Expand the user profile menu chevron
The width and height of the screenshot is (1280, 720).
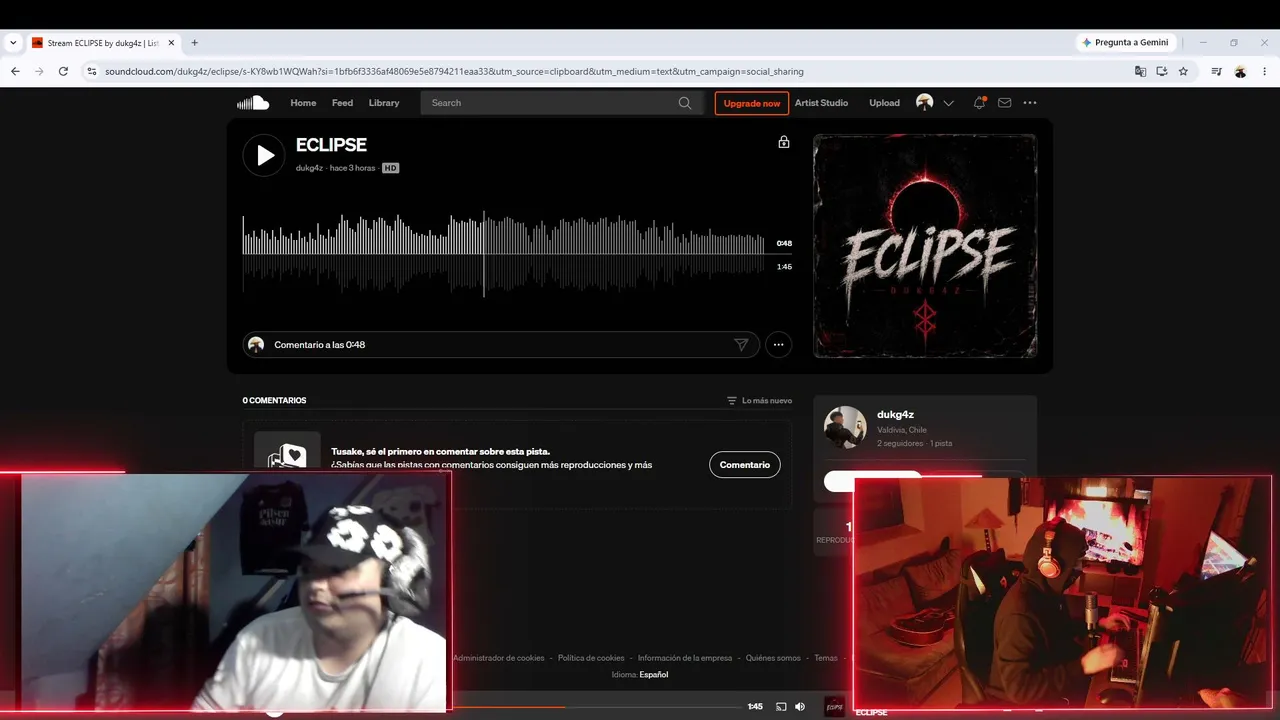(x=949, y=103)
